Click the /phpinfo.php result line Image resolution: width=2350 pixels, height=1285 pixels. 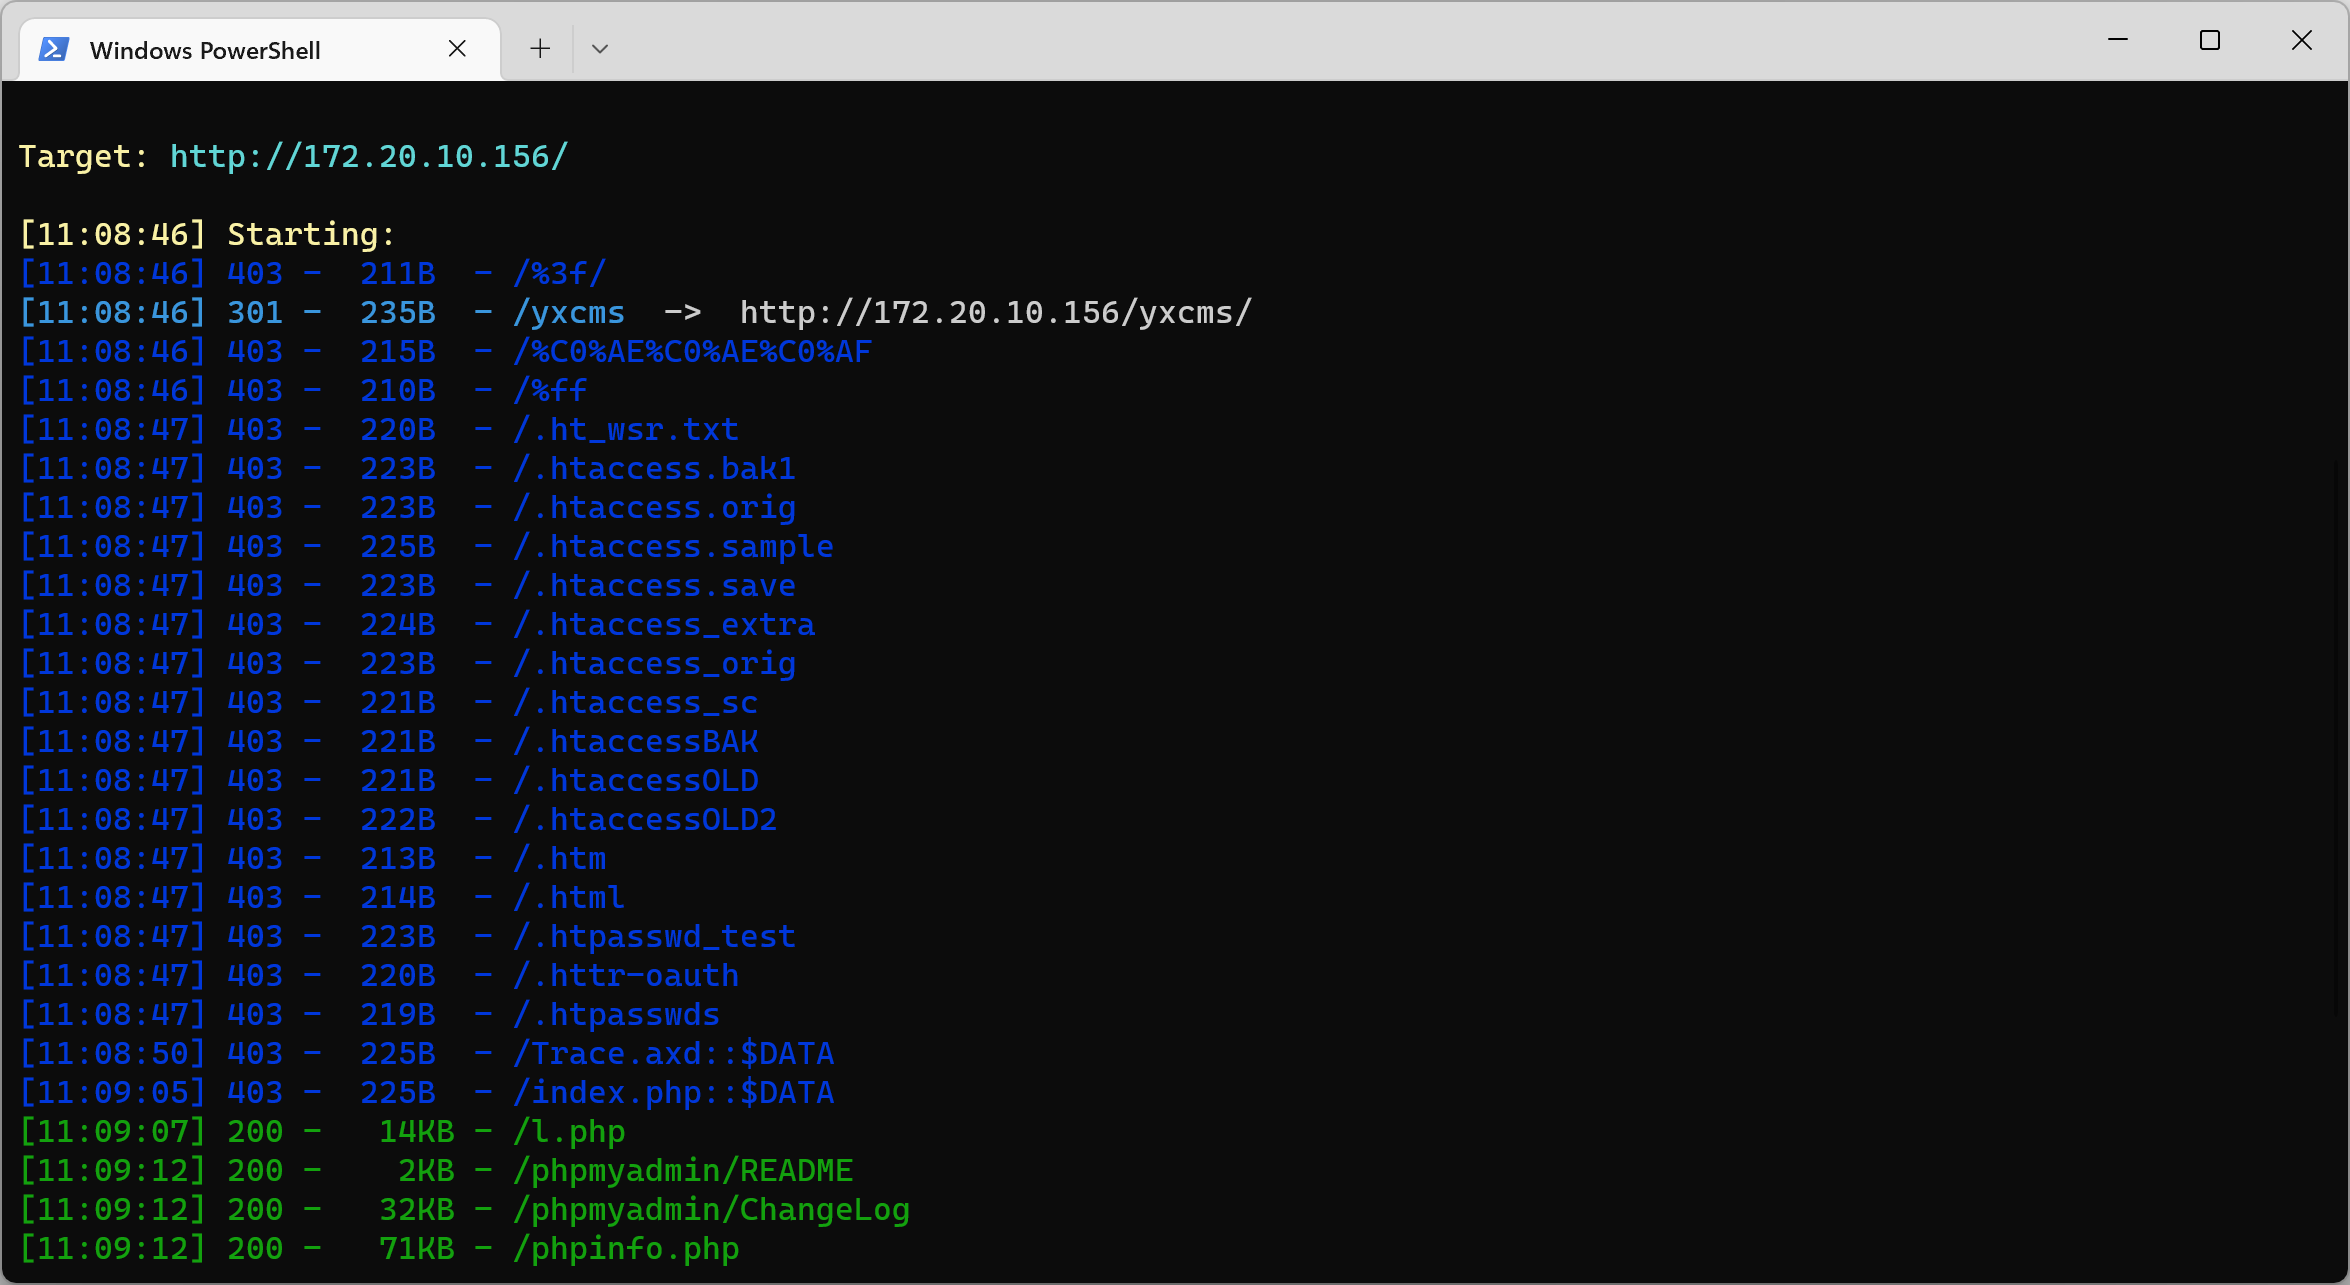pyautogui.click(x=626, y=1248)
